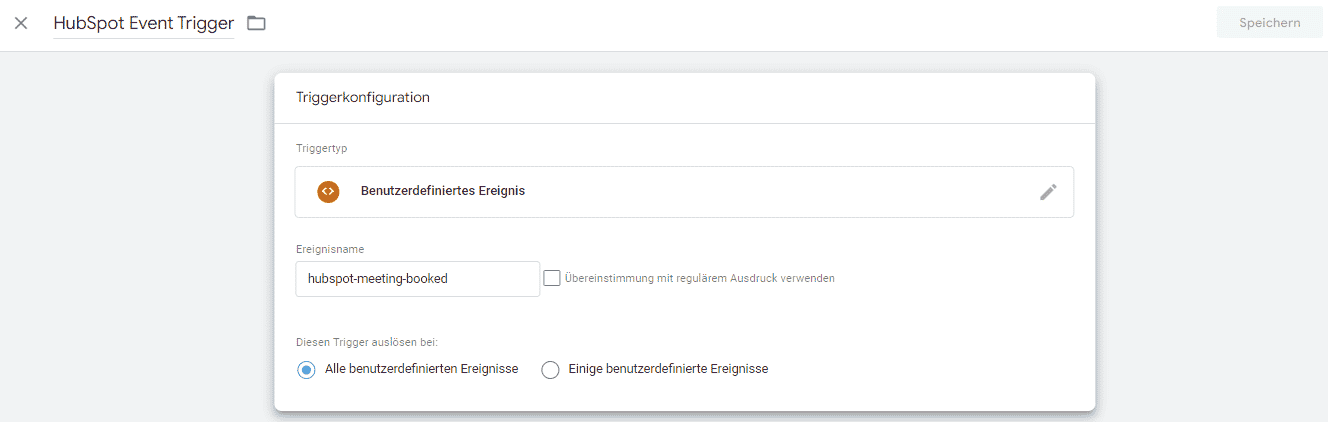Click the orange custom event code icon
Image resolution: width=1328 pixels, height=422 pixels.
click(x=328, y=191)
